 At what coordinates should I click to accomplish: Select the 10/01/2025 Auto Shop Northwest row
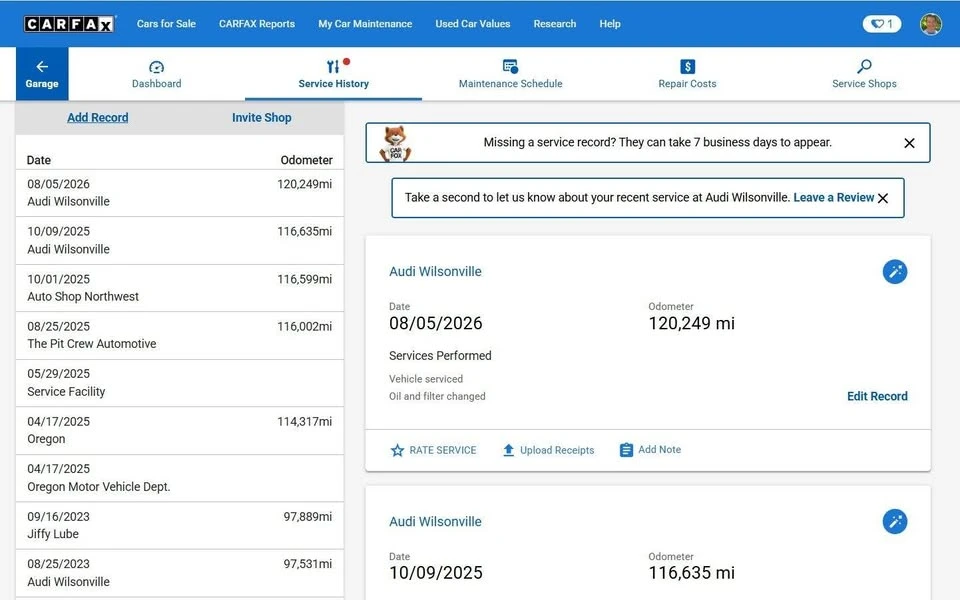179,288
